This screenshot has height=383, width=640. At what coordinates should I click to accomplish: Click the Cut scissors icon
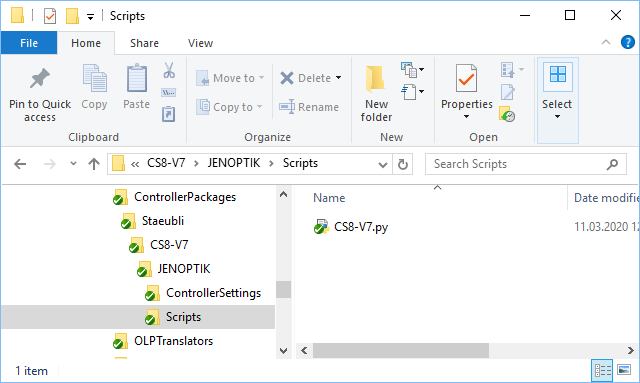pos(169,70)
